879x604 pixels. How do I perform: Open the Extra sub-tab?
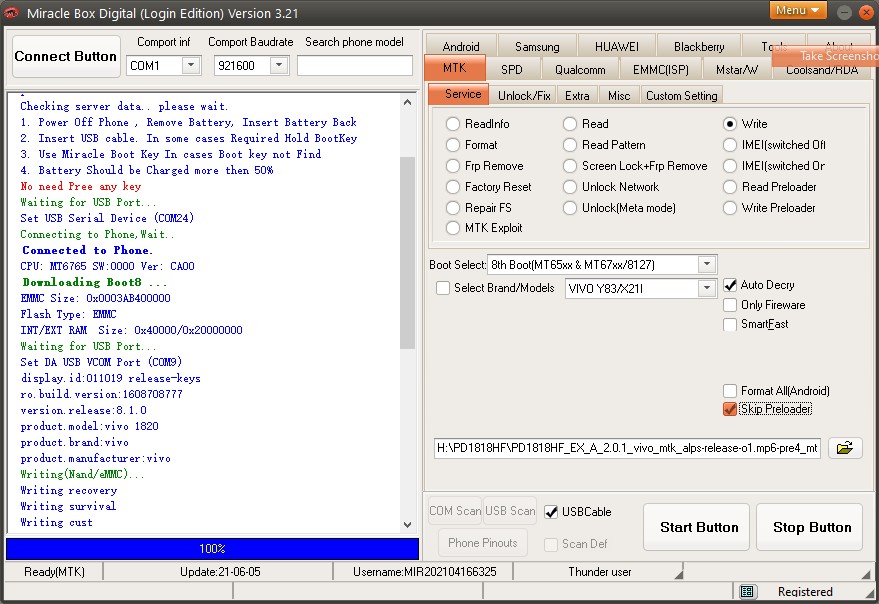pos(577,95)
